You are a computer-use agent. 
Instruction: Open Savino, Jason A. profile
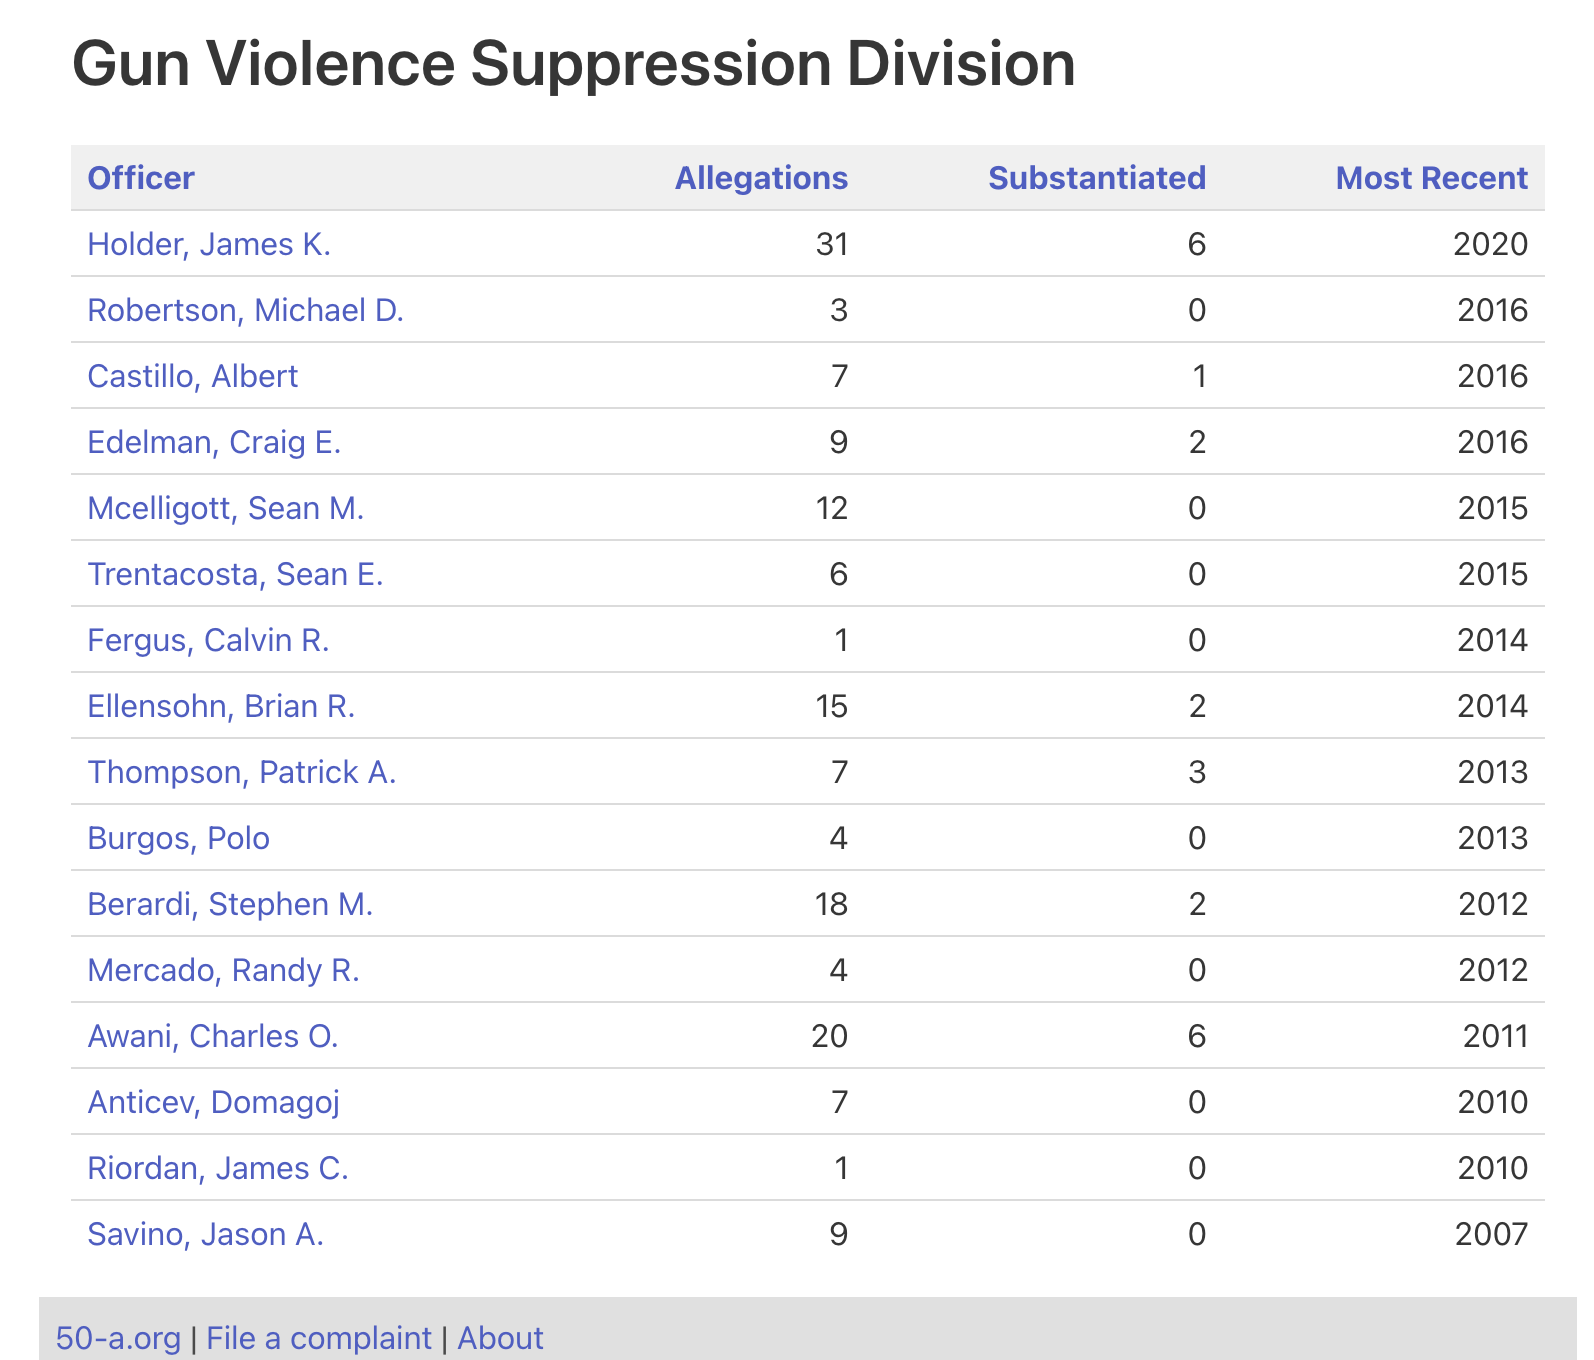click(206, 1234)
